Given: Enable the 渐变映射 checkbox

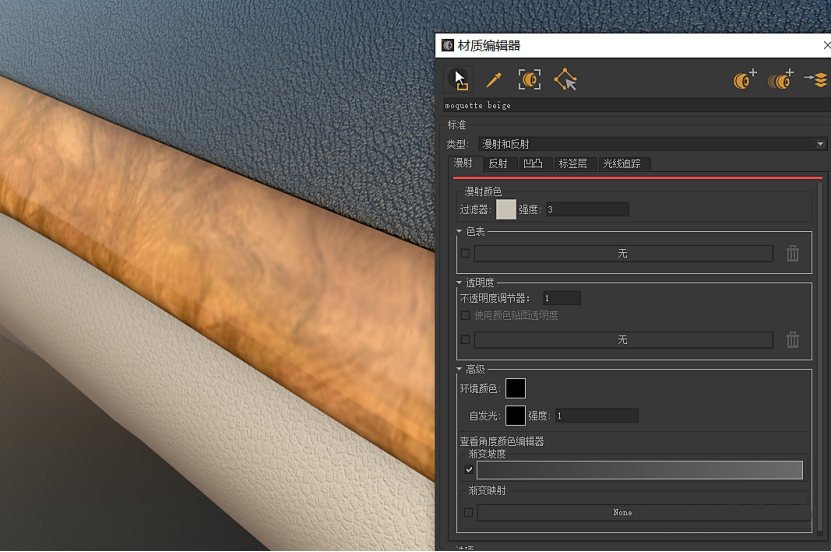Looking at the screenshot, I should tap(468, 512).
